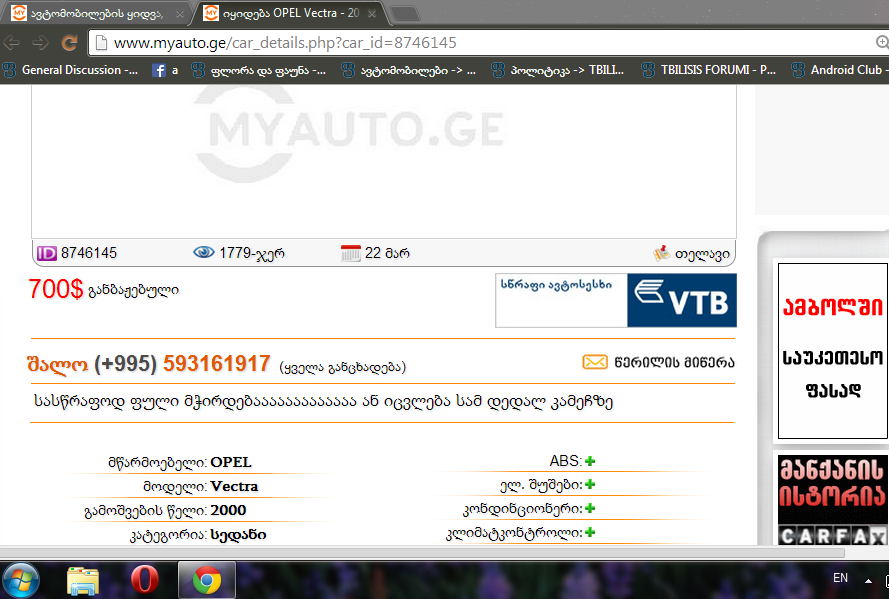Click the მწარმოებელი OPEL value
Viewport: 889px width, 599px height.
(231, 462)
